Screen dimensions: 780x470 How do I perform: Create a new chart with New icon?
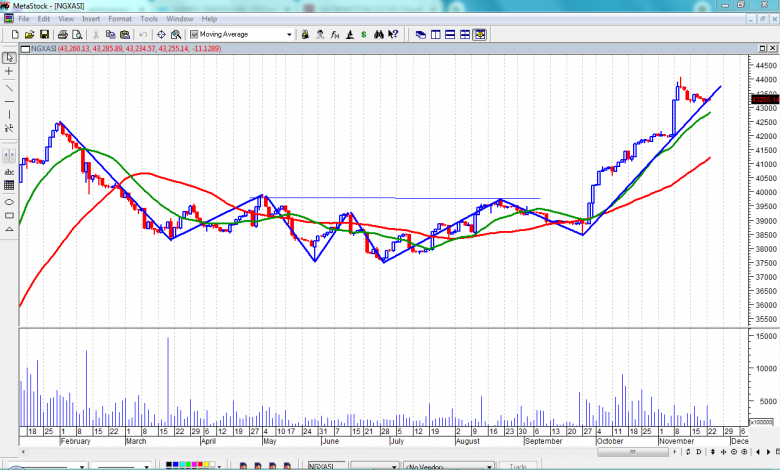(15, 34)
